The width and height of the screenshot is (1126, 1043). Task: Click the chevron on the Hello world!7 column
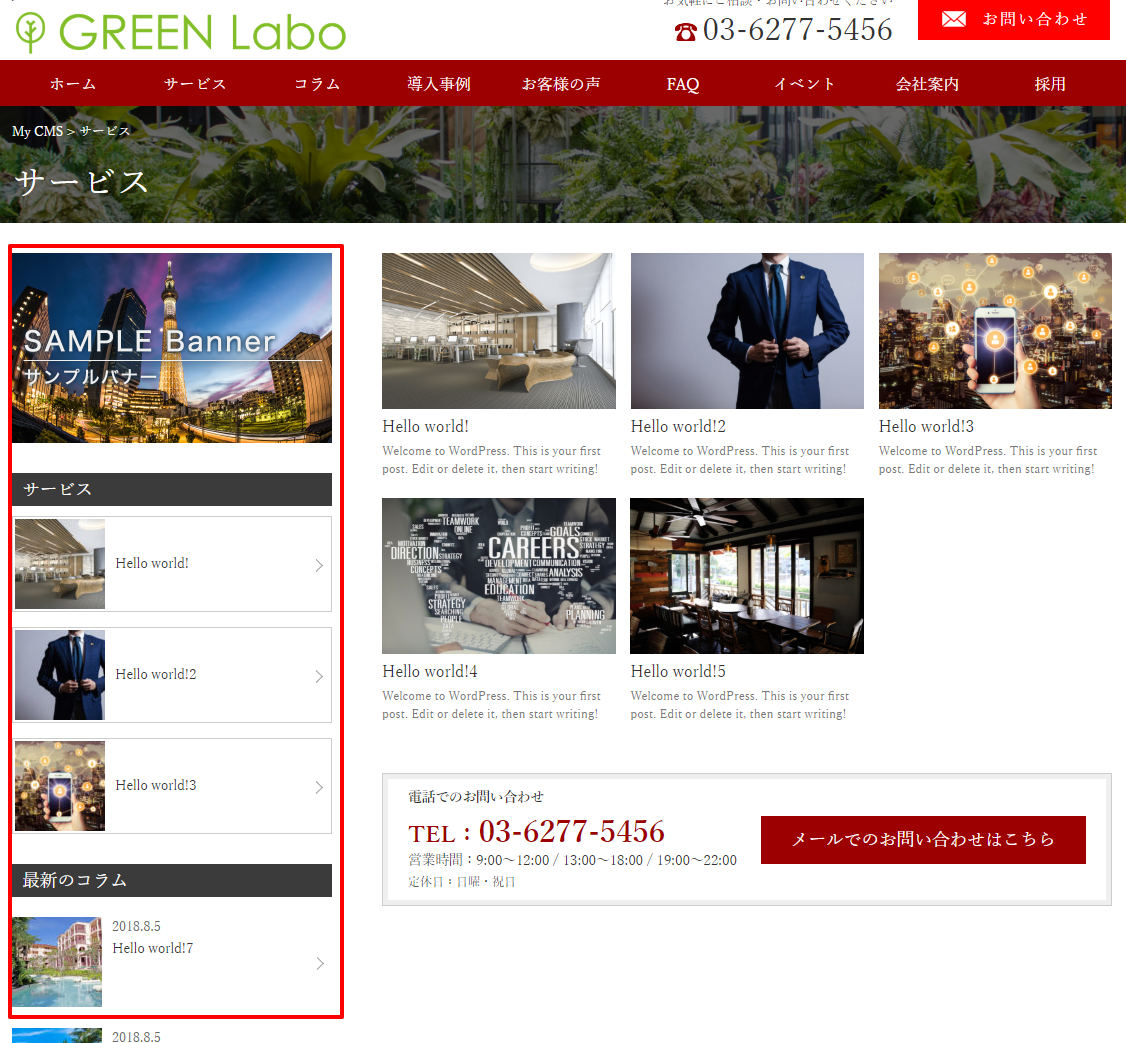(320, 963)
